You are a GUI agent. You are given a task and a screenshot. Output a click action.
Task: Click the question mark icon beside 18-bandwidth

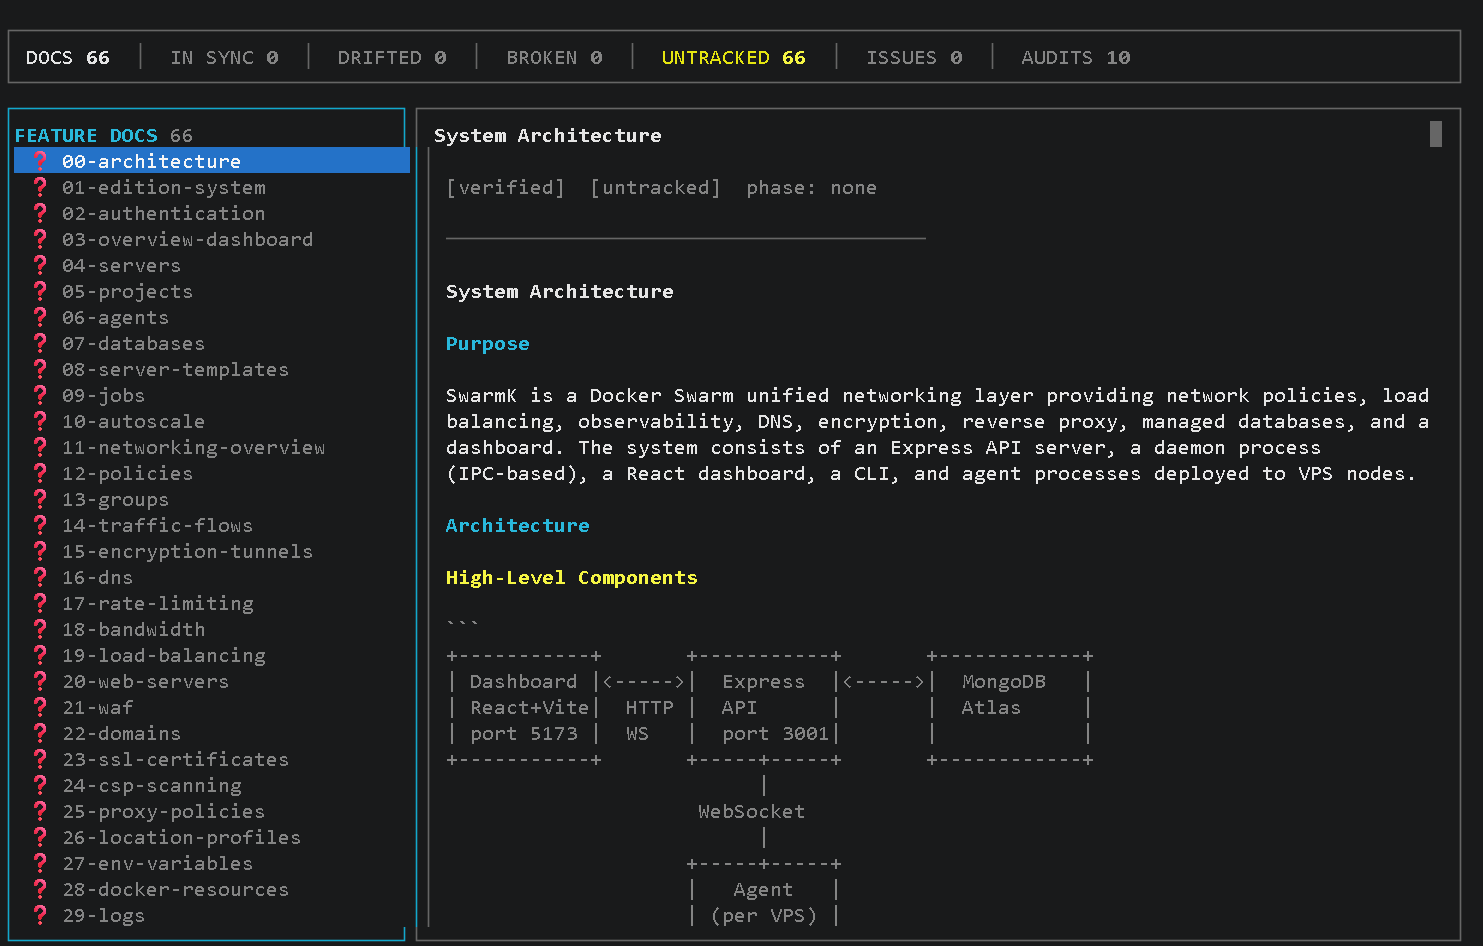point(40,629)
